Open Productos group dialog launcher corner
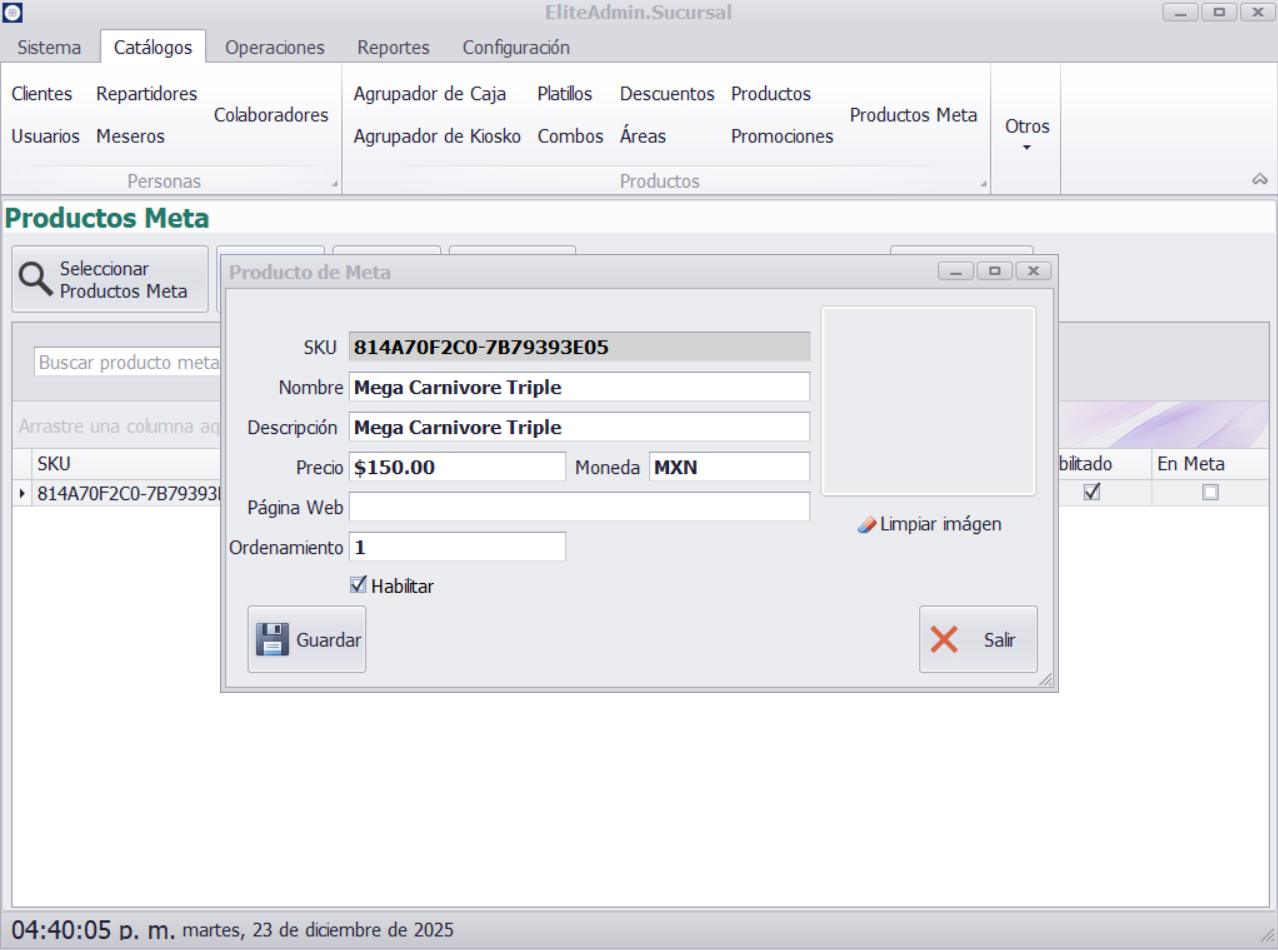The width and height of the screenshot is (1278, 950). [x=983, y=184]
